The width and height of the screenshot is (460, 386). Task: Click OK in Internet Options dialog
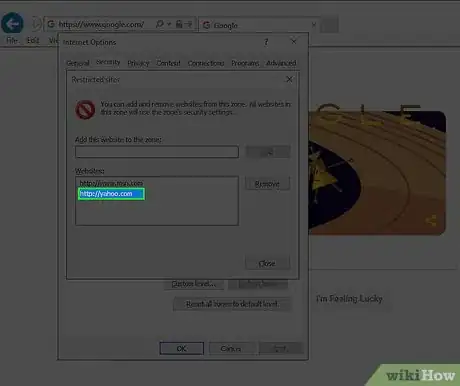(x=182, y=348)
